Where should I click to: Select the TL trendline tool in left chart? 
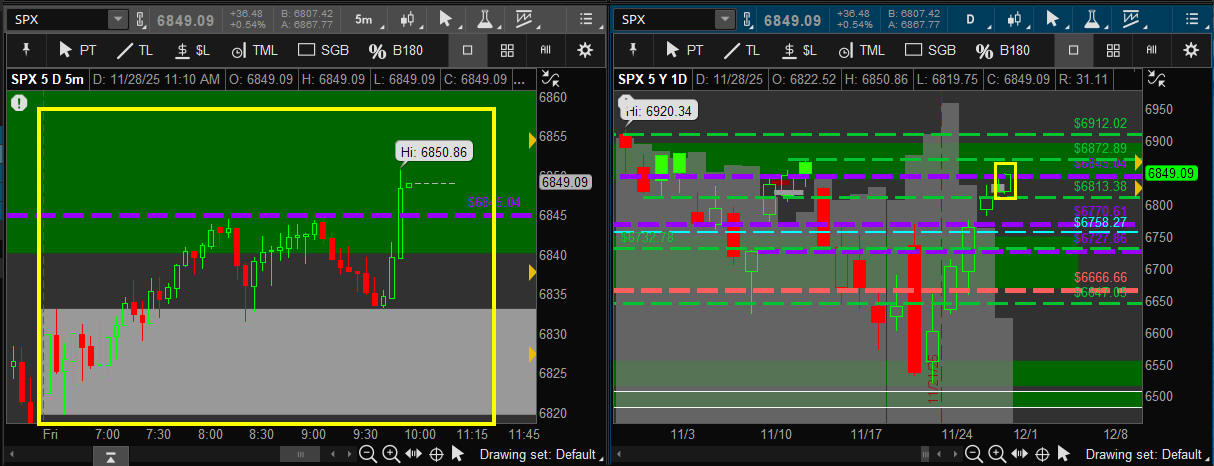[x=137, y=50]
